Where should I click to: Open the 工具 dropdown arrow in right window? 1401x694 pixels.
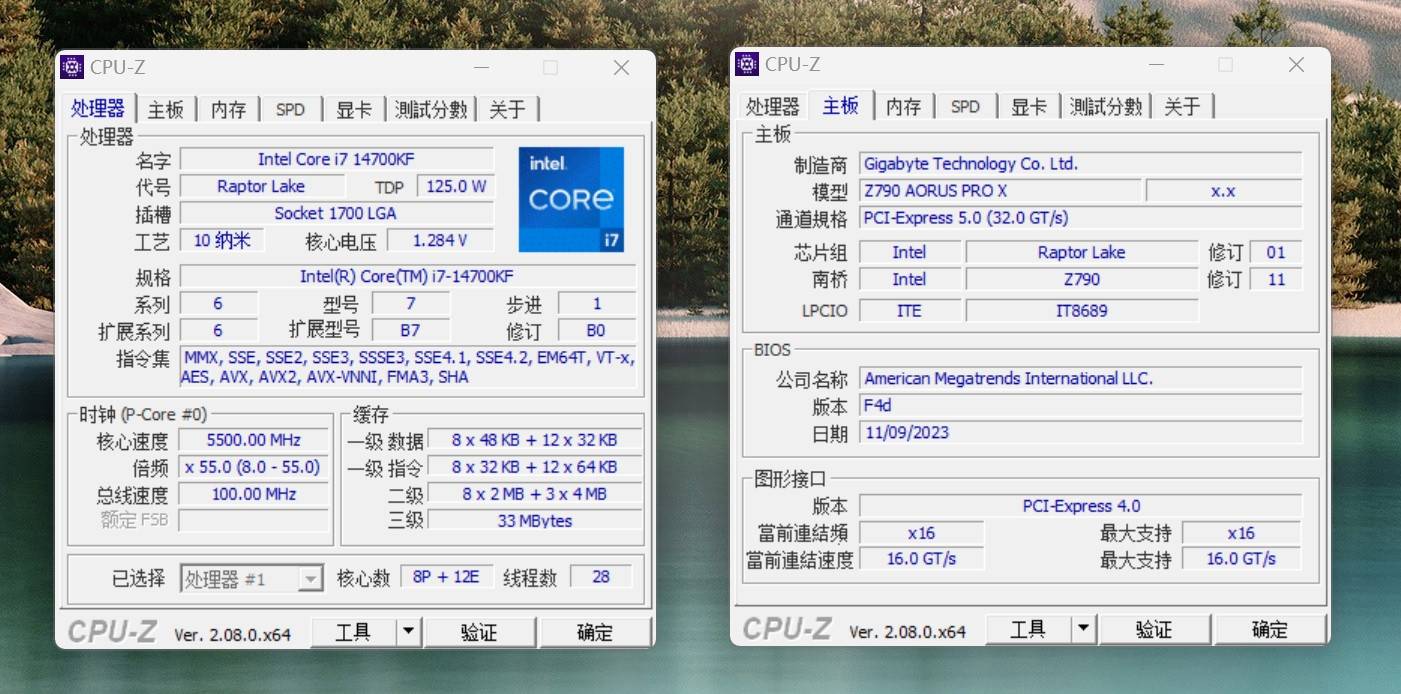click(1084, 628)
